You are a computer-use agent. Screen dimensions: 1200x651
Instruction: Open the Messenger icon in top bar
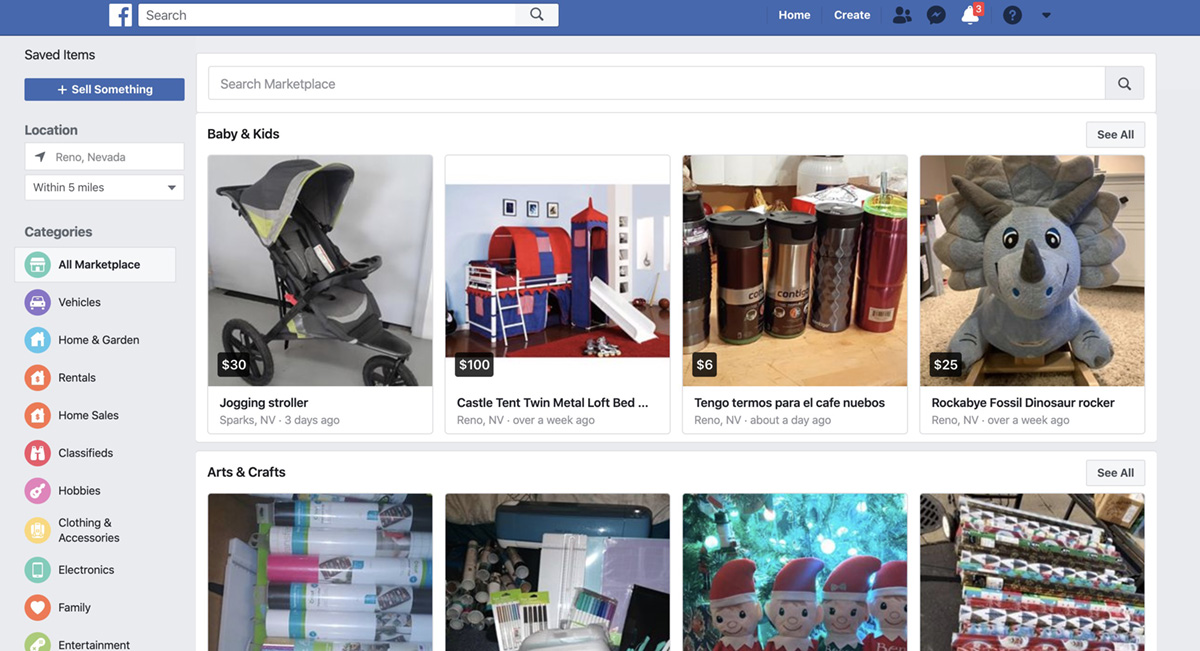[936, 15]
